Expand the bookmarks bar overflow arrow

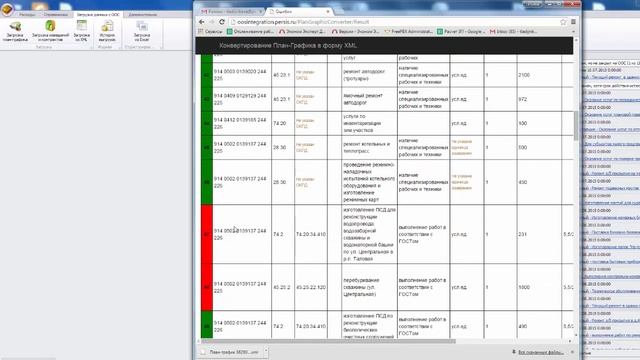573,31
